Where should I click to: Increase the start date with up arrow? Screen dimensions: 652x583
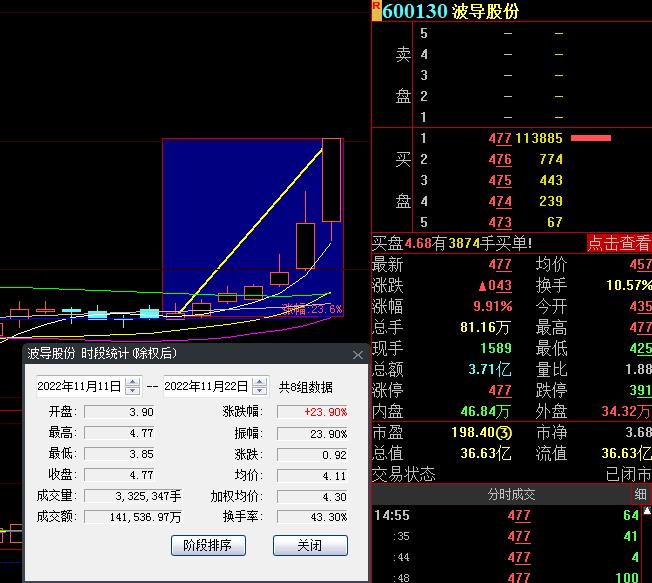(x=132, y=381)
